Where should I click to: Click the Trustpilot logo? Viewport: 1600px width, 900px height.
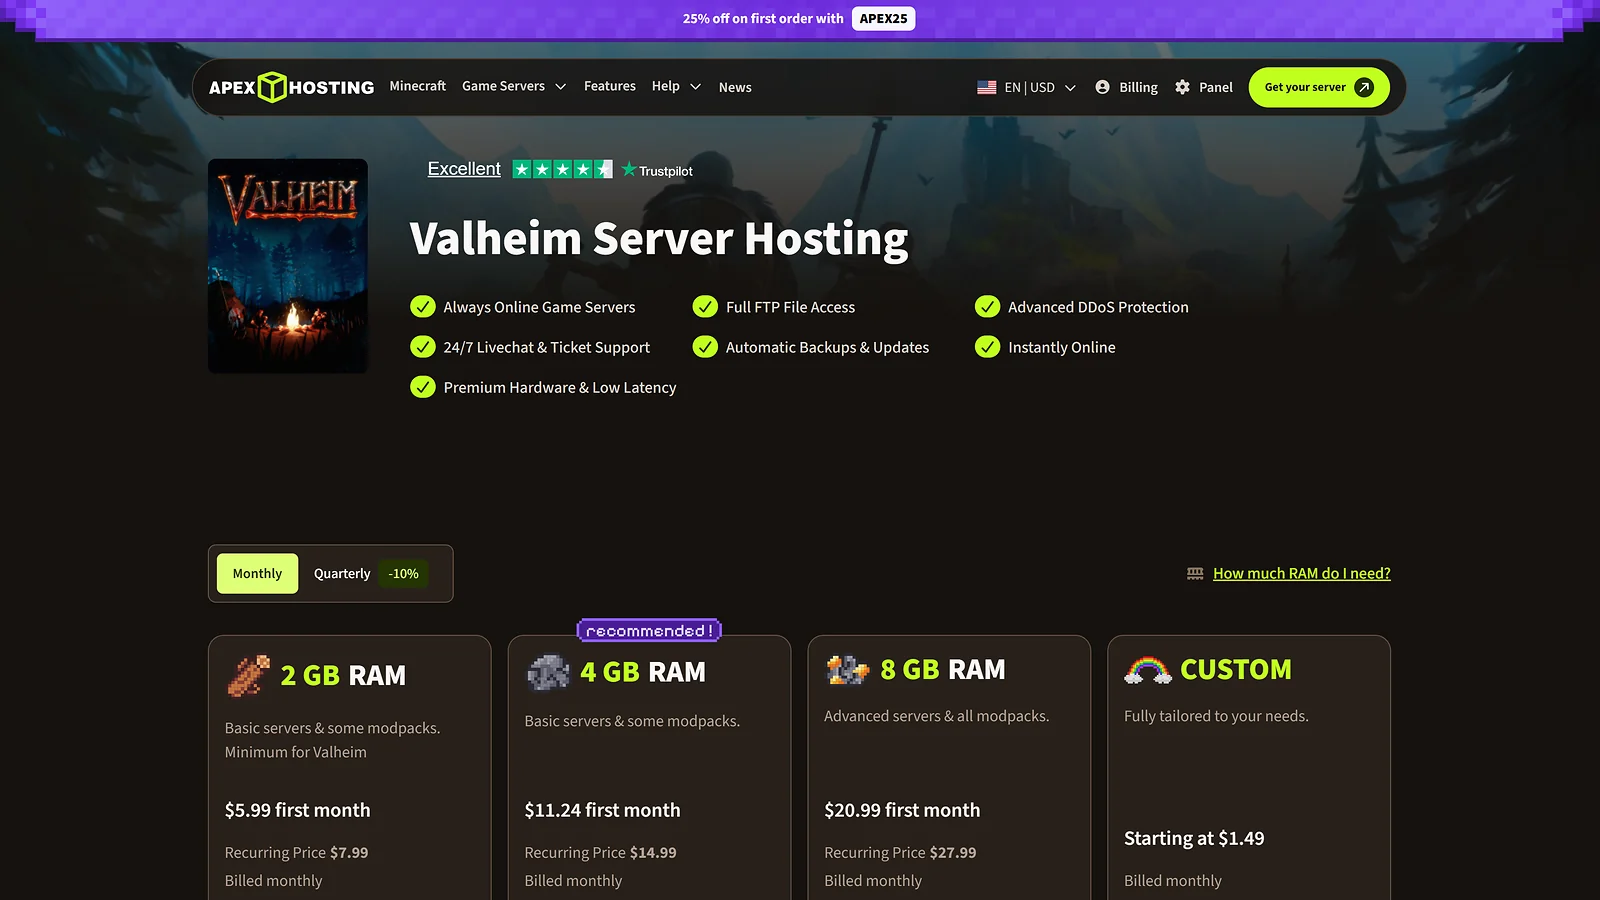coord(657,170)
